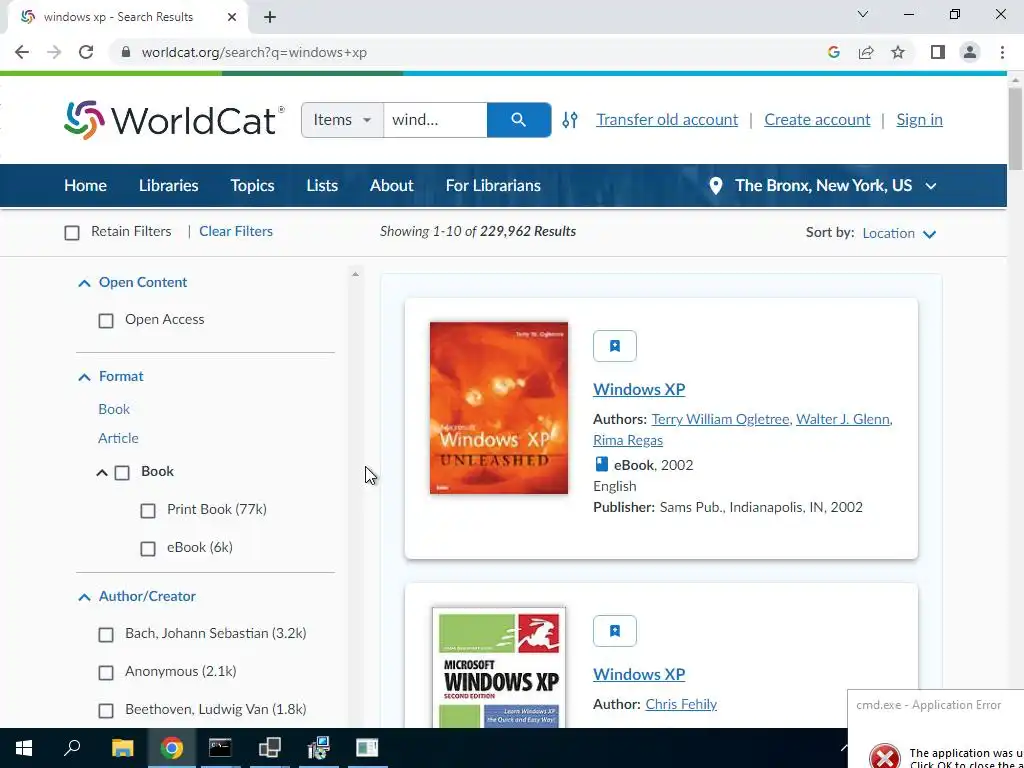Collapse the Author/Creator section
The image size is (1024, 768).
tap(84, 597)
